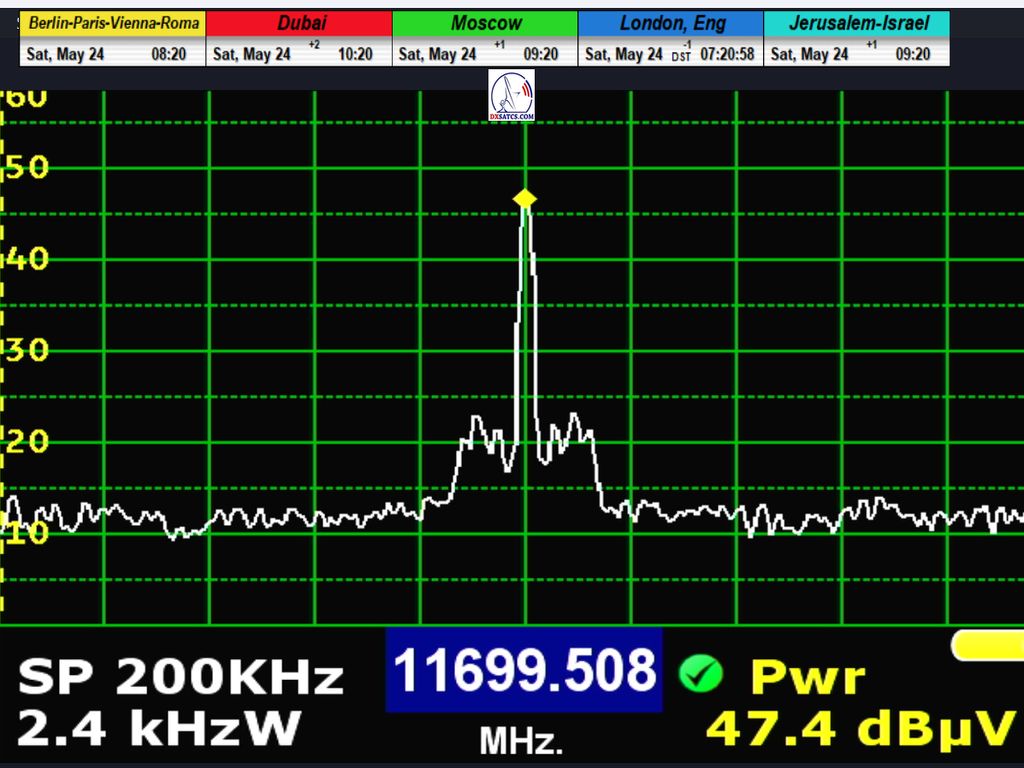
Task: Click the MHz. unit label
Action: [x=521, y=741]
